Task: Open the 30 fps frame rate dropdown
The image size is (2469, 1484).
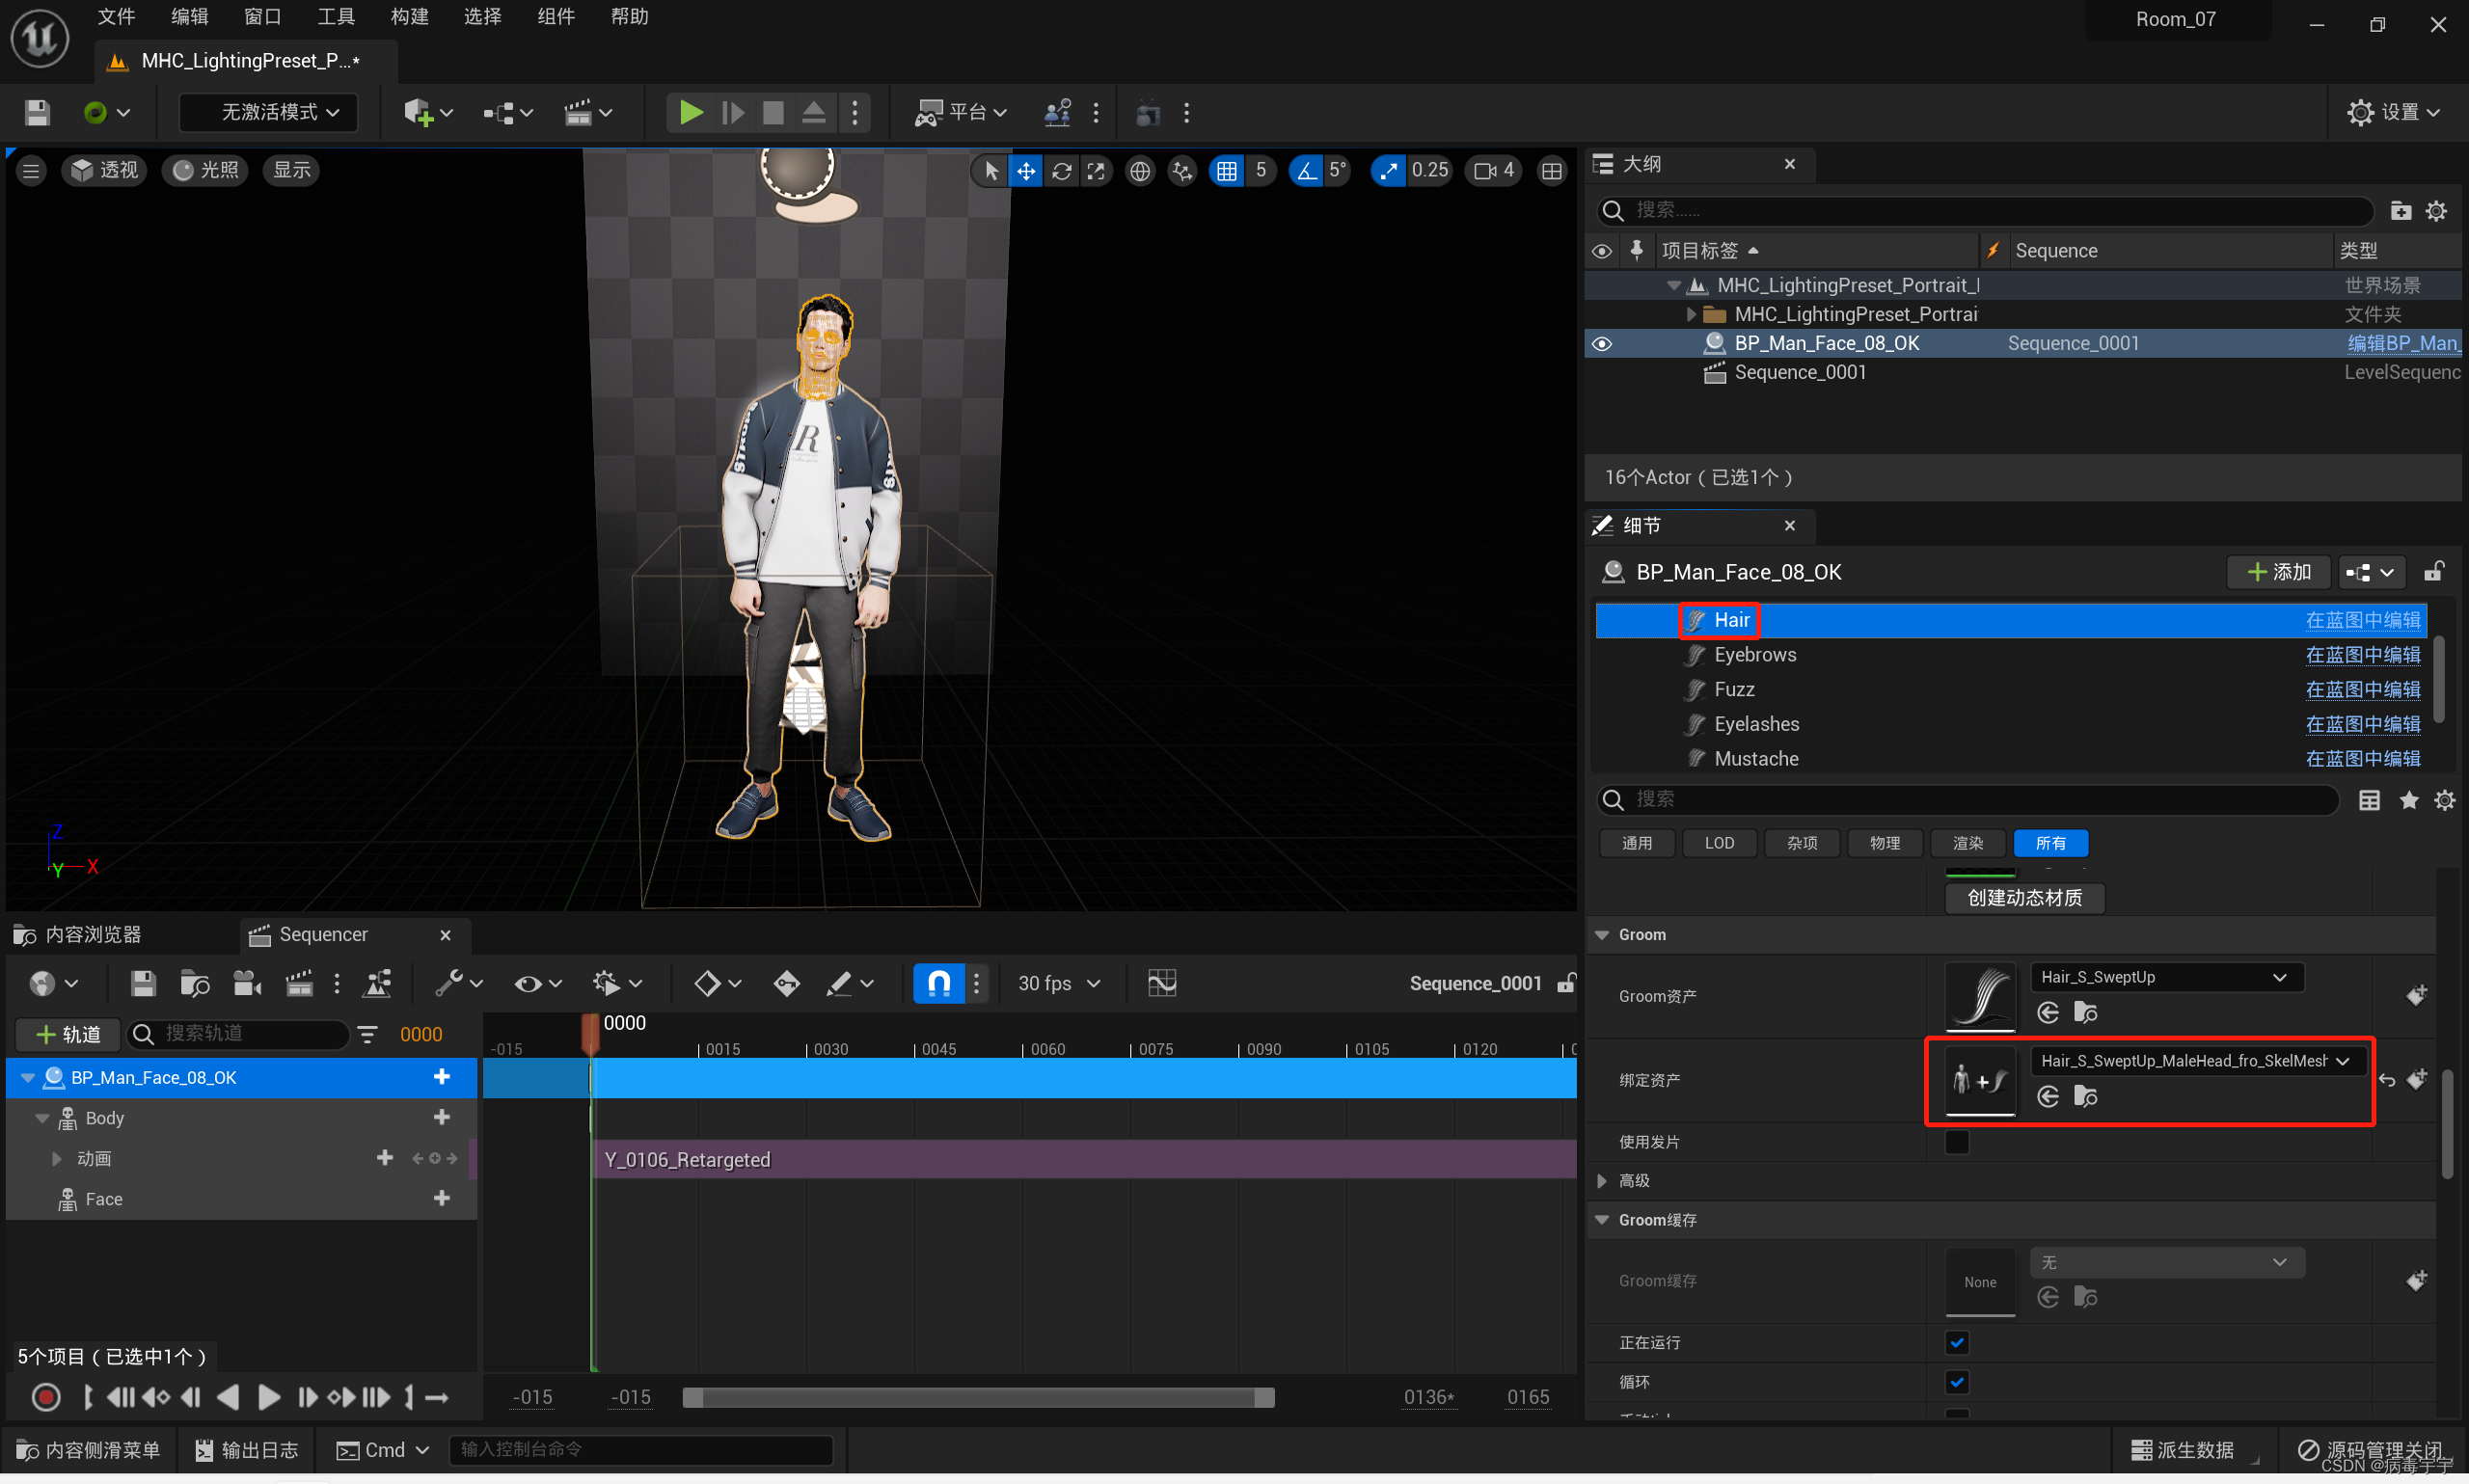Action: (x=1059, y=984)
